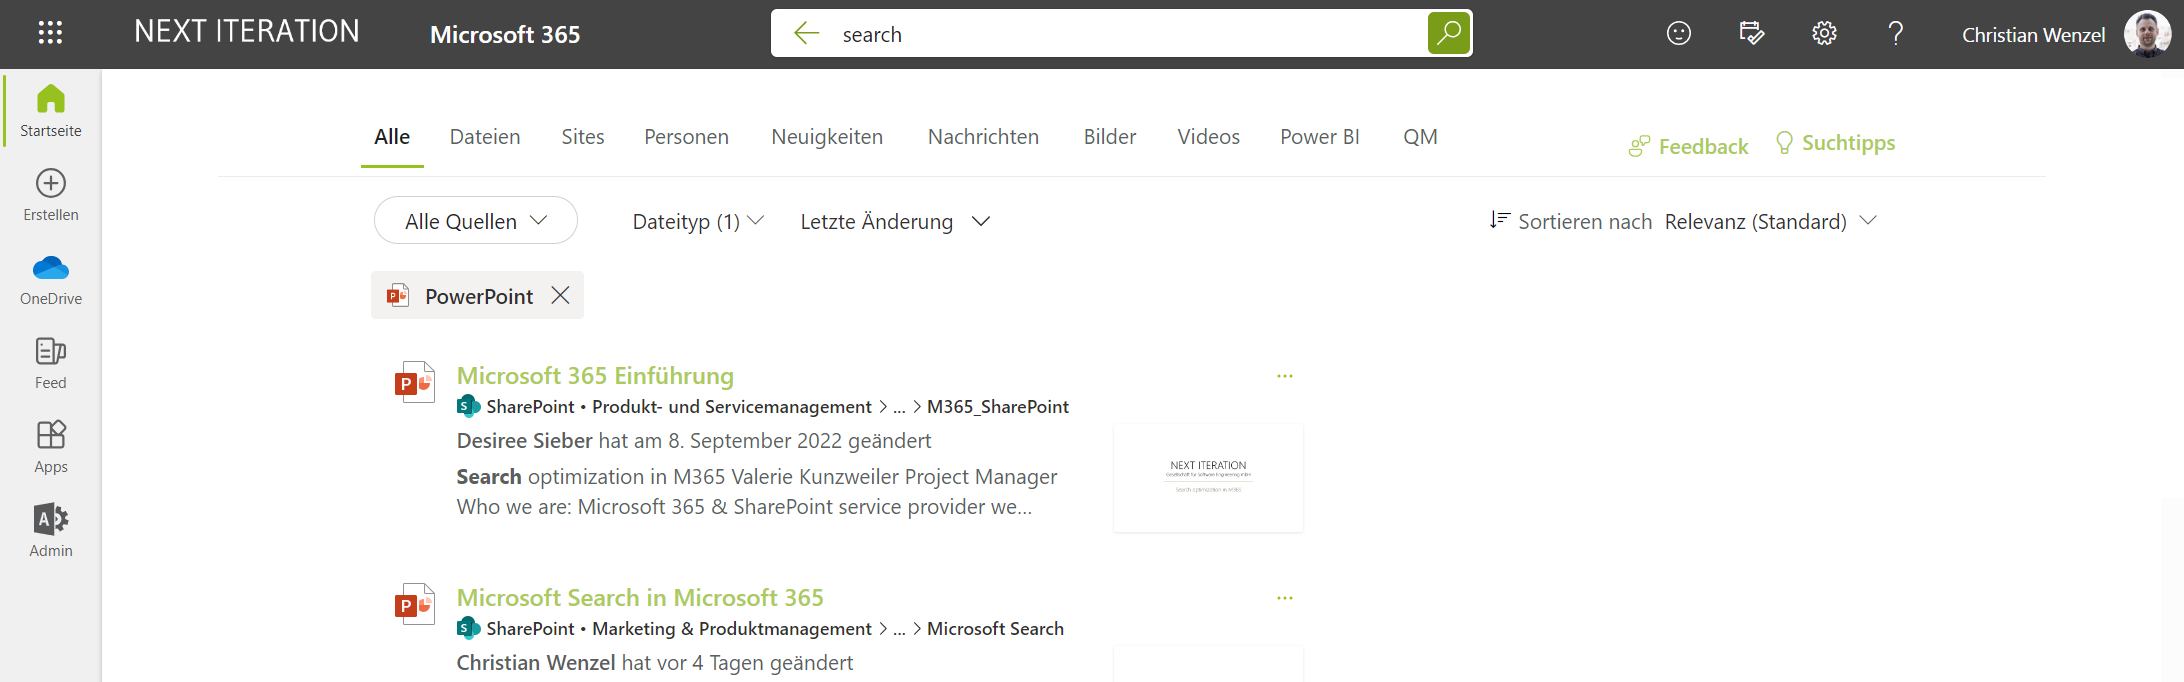This screenshot has height=682, width=2184.
Task: Open Apps from the sidebar
Action: 51,447
